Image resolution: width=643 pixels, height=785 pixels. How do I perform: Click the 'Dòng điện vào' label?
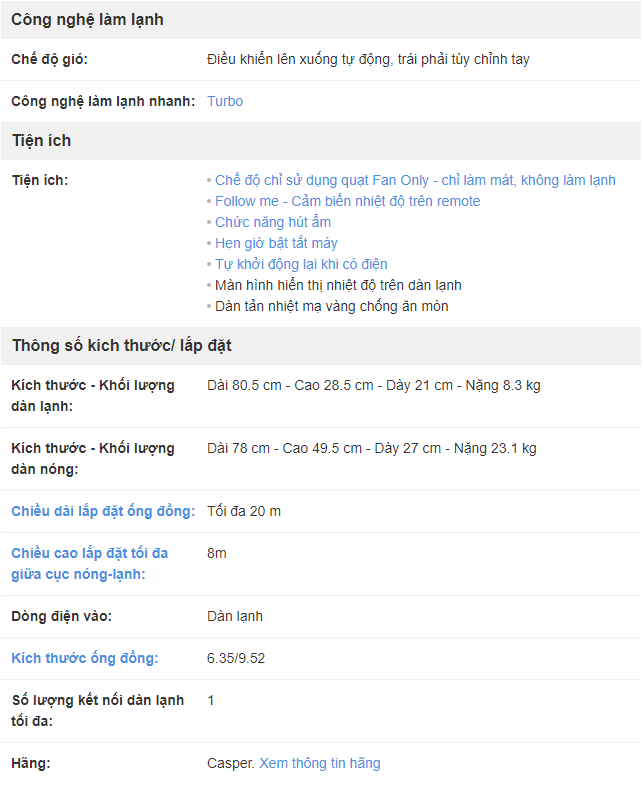(x=62, y=616)
